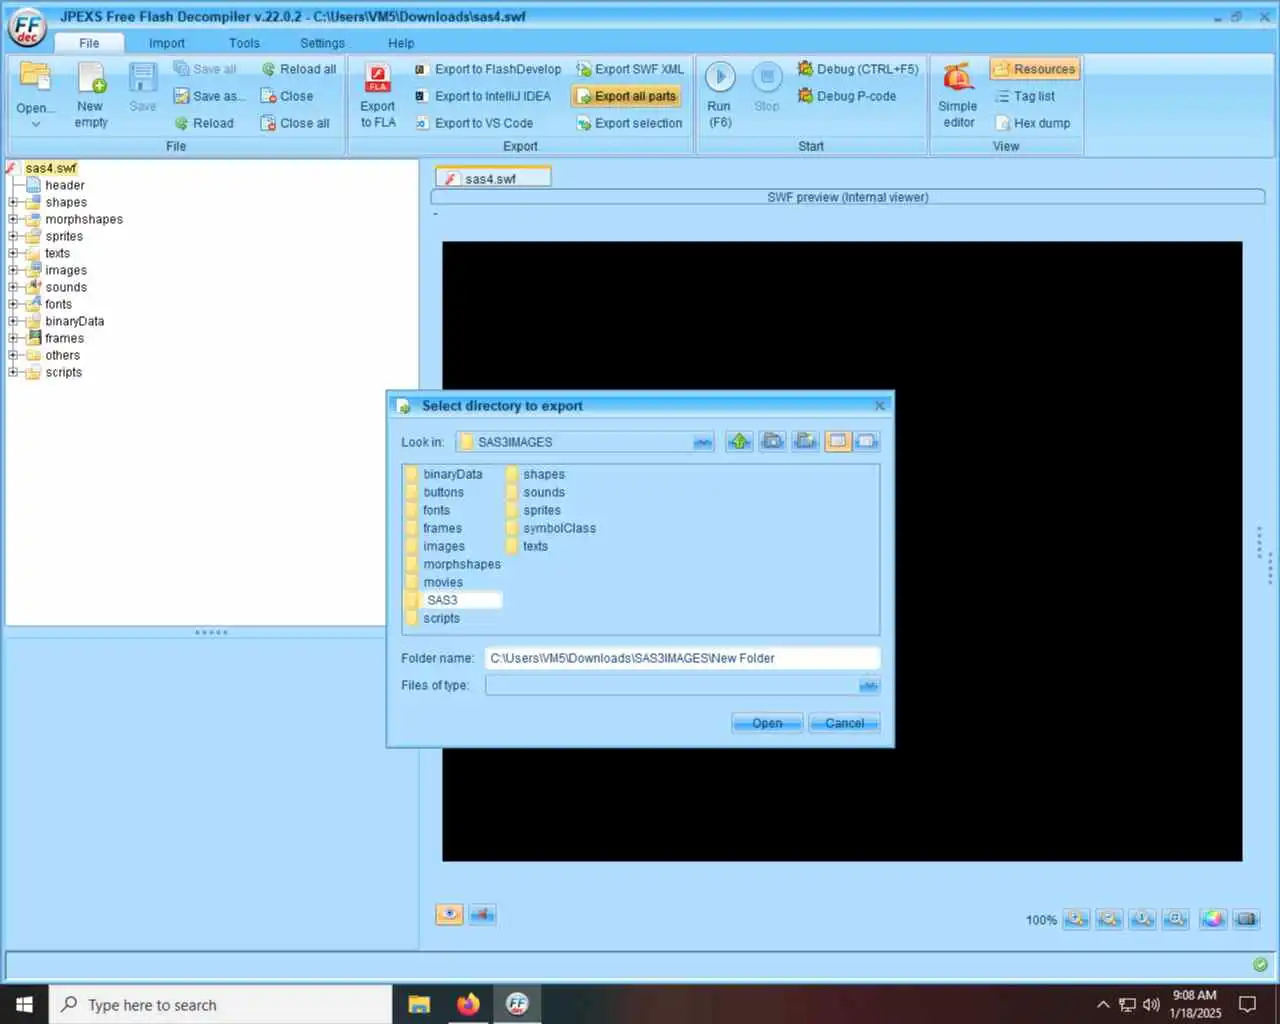The width and height of the screenshot is (1280, 1024).
Task: Open the Import ribbon tab
Action: (x=167, y=43)
